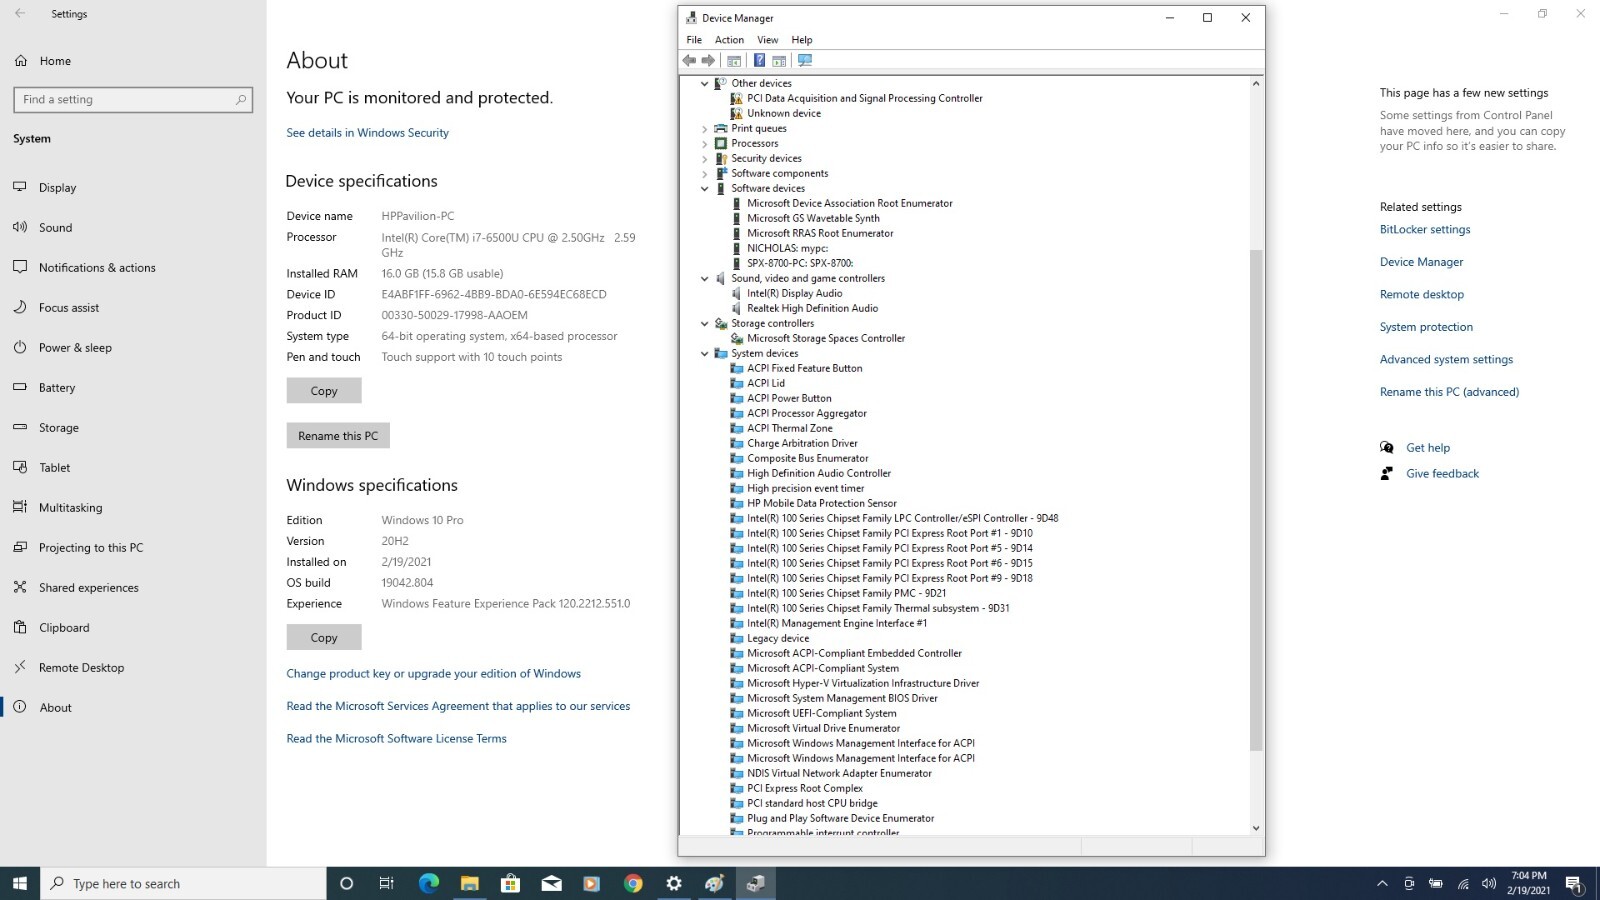Expand the Processors category

(704, 143)
